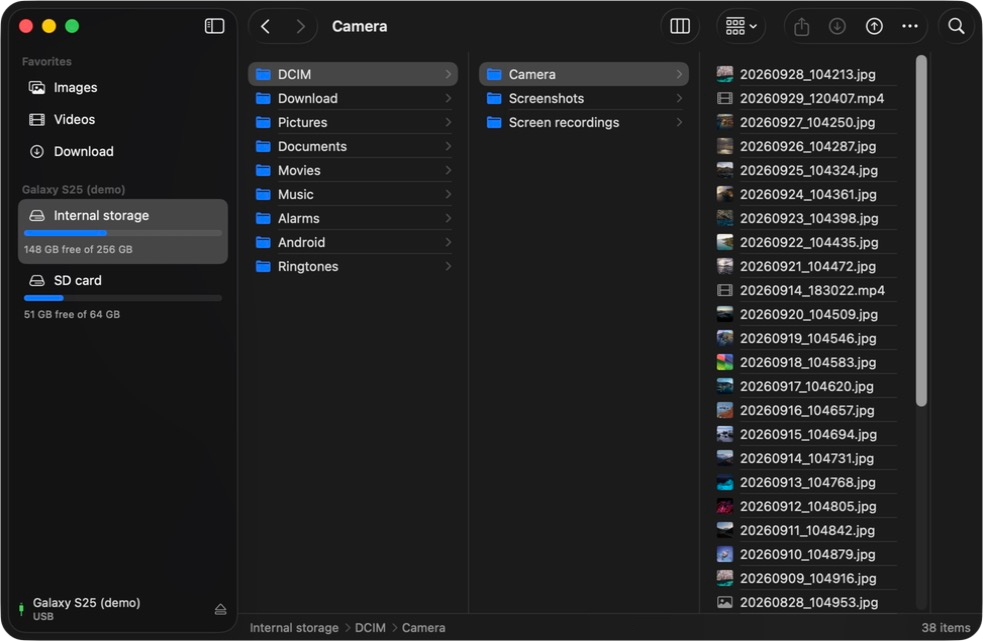Screen dimensions: 983x641
Task: Click the video icon of 20260914_183022.mp4
Action: click(725, 290)
